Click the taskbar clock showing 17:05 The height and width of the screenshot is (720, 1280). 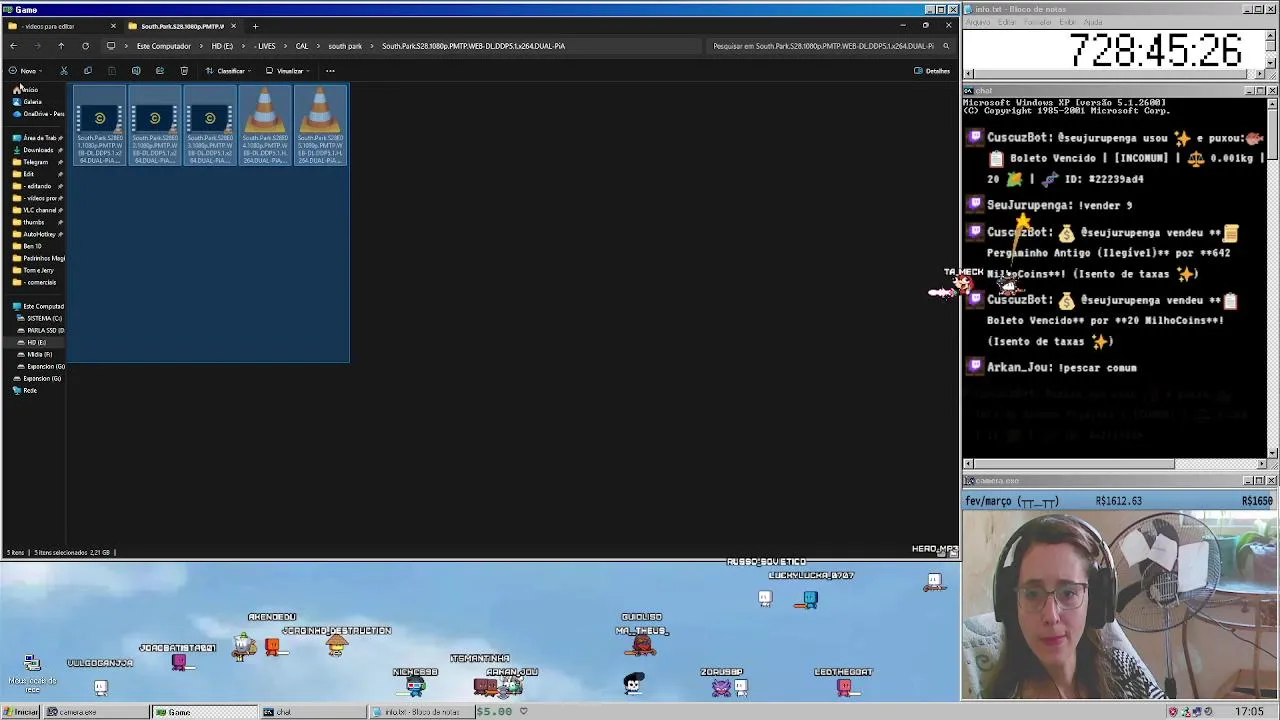1249,712
